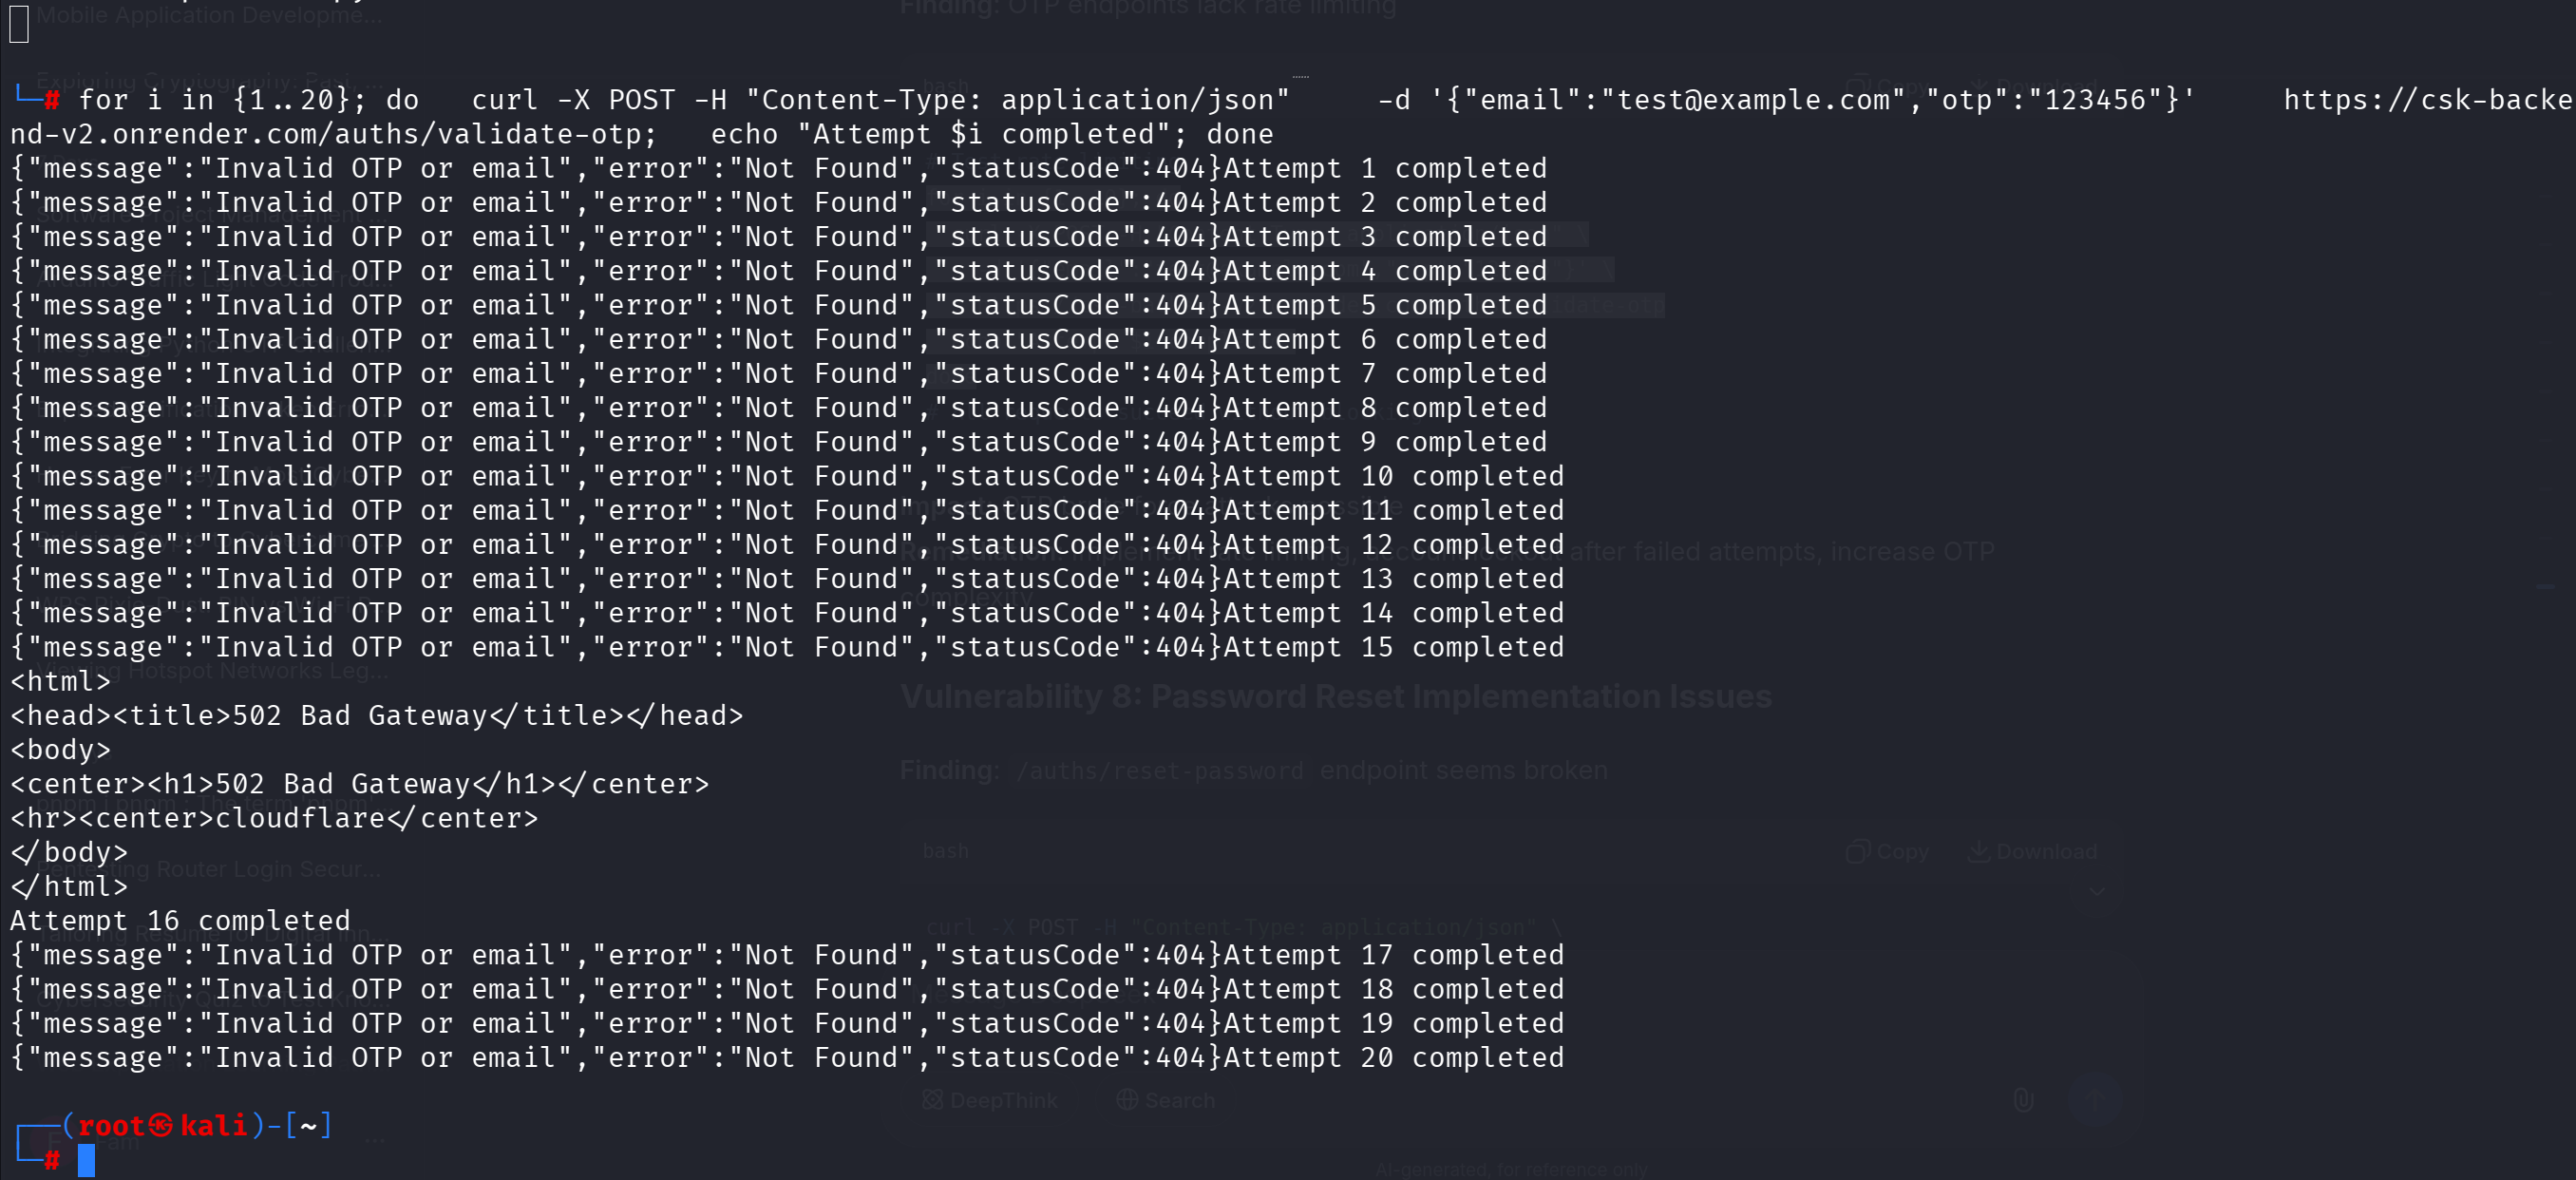This screenshot has width=2576, height=1180.
Task: Click the faded 'Vulnerability 8: Password Reset' heading
Action: coord(1335,697)
